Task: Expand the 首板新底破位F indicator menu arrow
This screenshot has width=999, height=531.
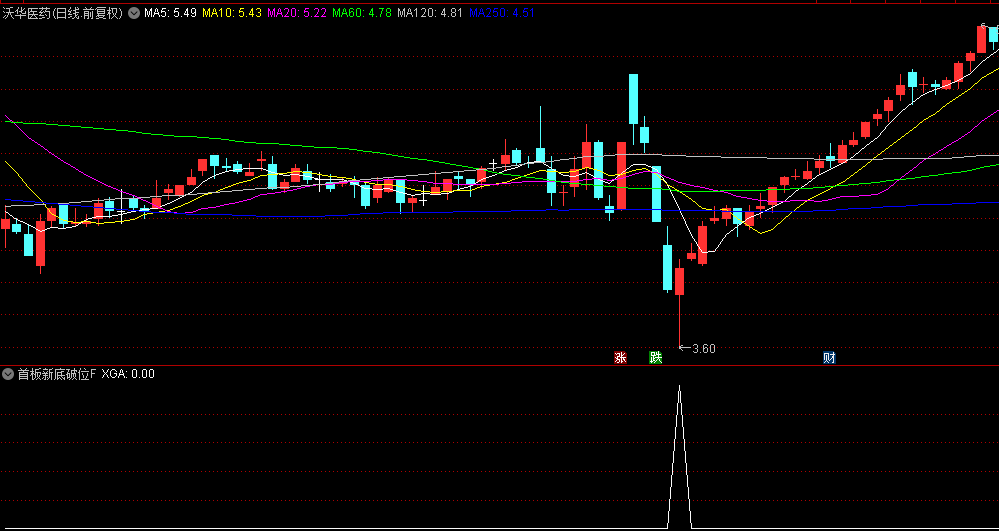Action: pos(8,374)
